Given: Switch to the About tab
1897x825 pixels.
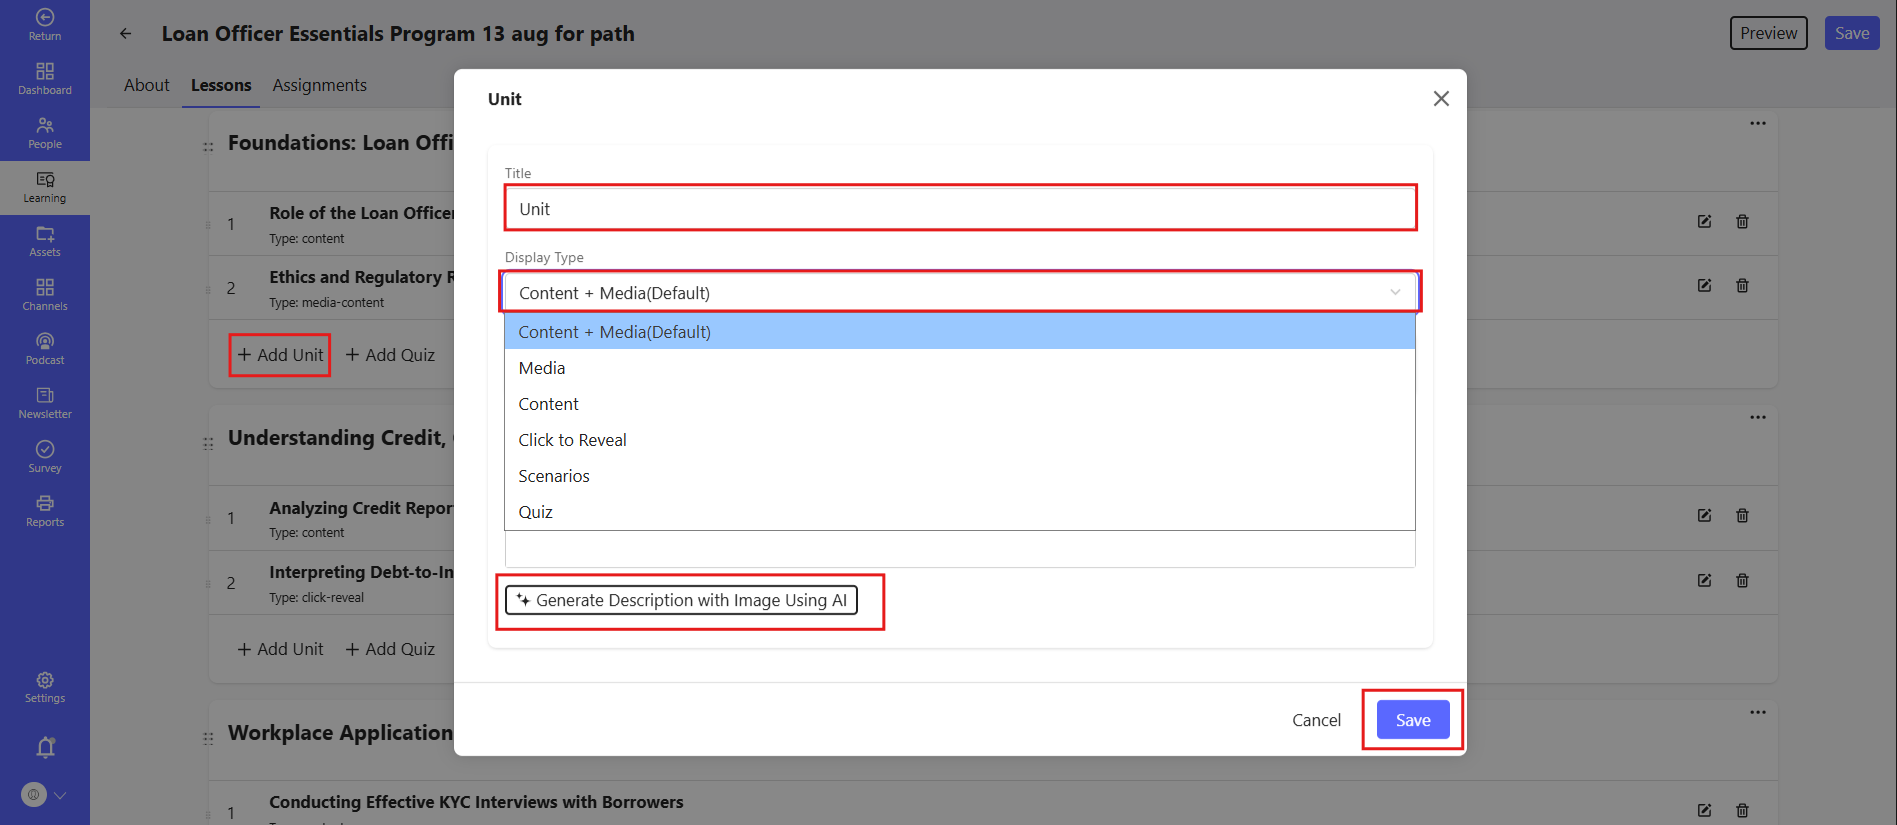Looking at the screenshot, I should [x=147, y=85].
